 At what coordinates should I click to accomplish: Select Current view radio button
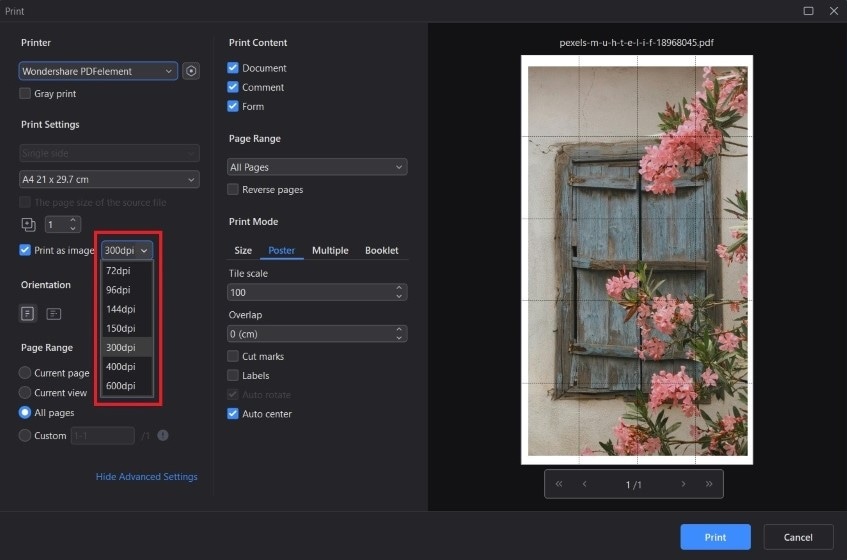point(25,393)
